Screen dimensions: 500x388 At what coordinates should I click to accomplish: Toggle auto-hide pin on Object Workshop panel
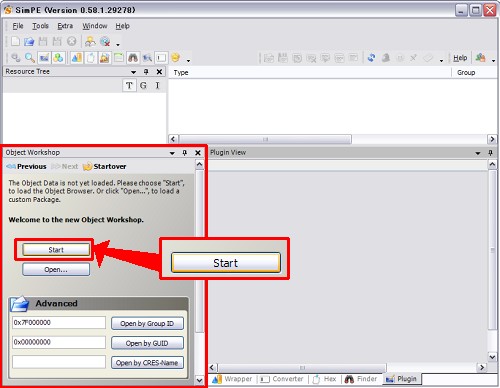tap(185, 153)
